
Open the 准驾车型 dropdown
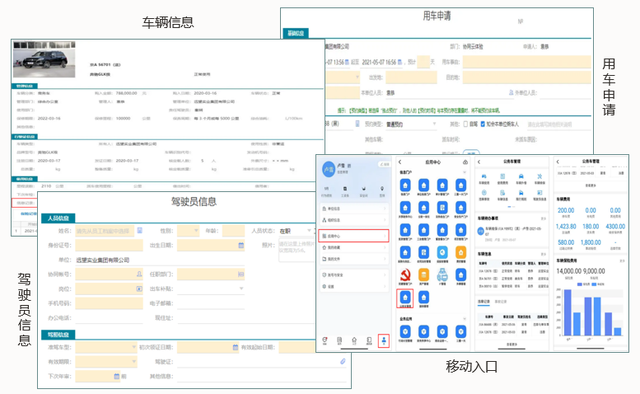(106, 347)
